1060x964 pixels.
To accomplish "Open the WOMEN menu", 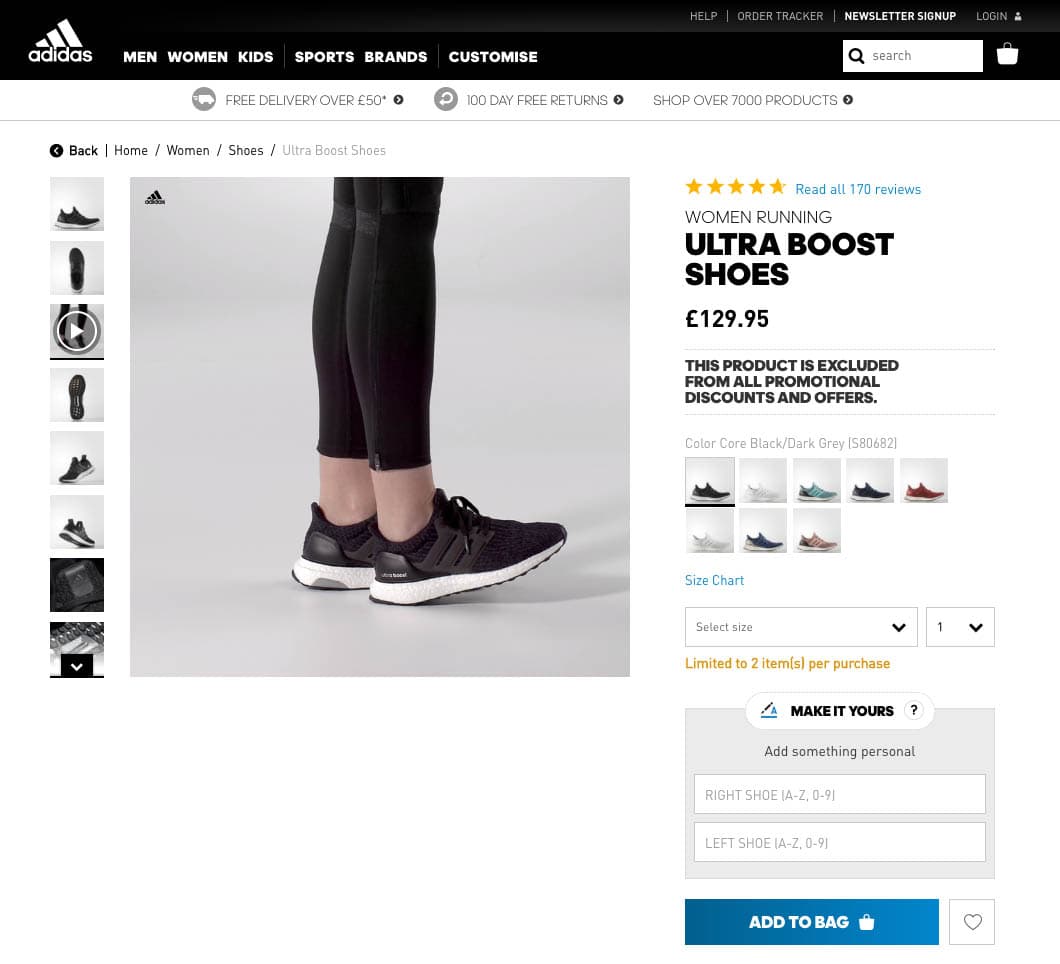I will [x=197, y=57].
